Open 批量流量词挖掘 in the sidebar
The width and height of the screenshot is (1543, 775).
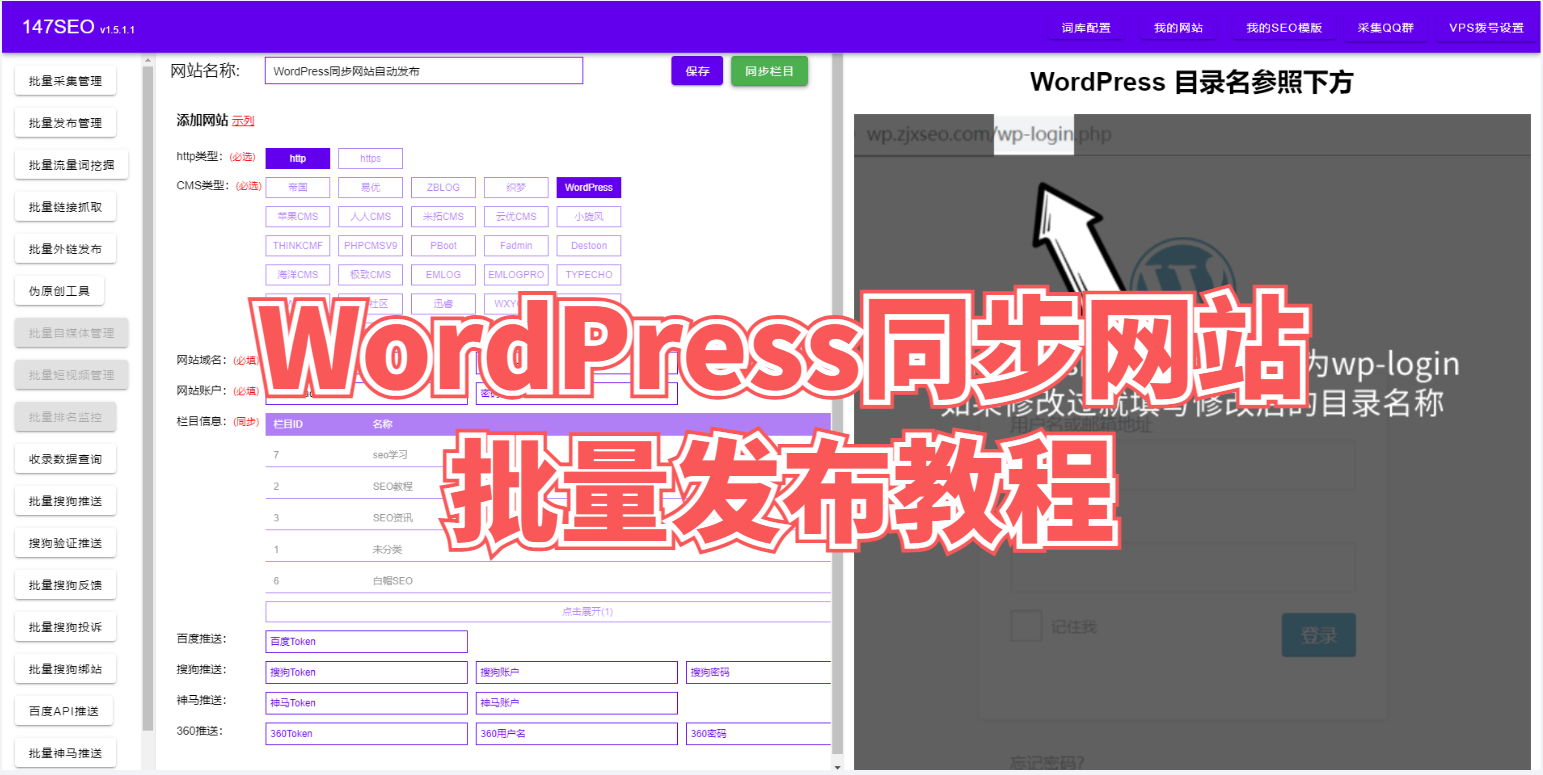[x=71, y=165]
